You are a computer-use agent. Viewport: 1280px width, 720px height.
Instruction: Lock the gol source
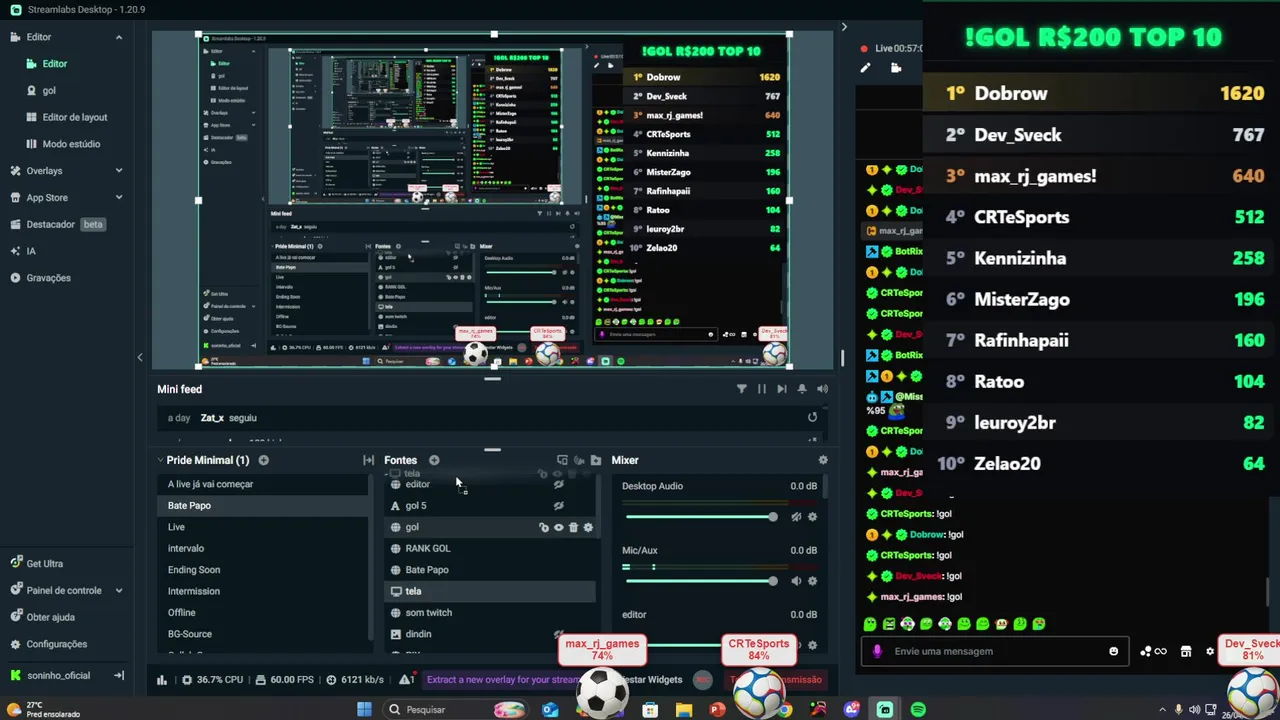[544, 527]
